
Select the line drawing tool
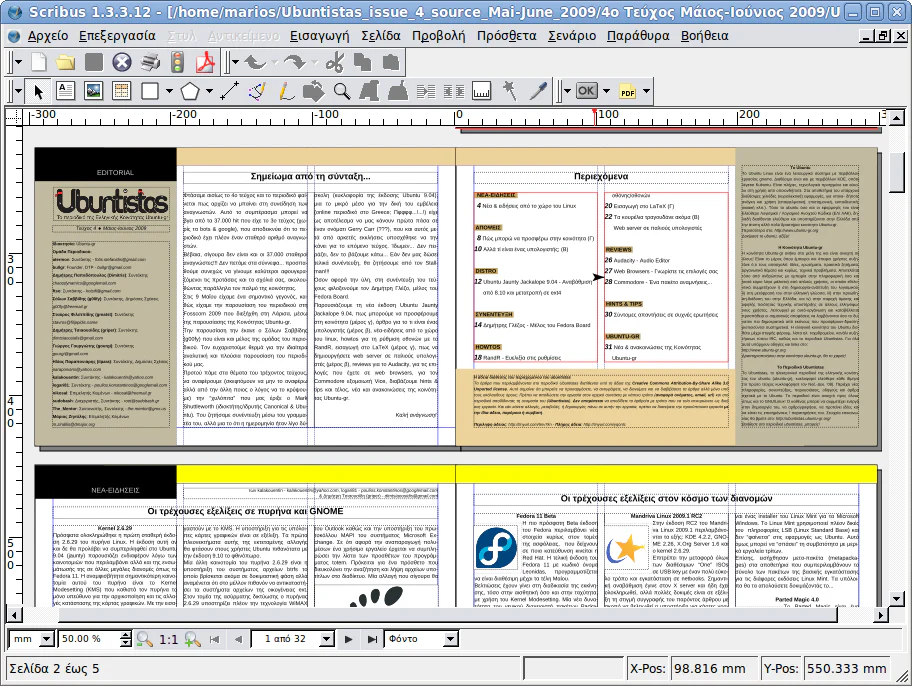click(x=229, y=91)
